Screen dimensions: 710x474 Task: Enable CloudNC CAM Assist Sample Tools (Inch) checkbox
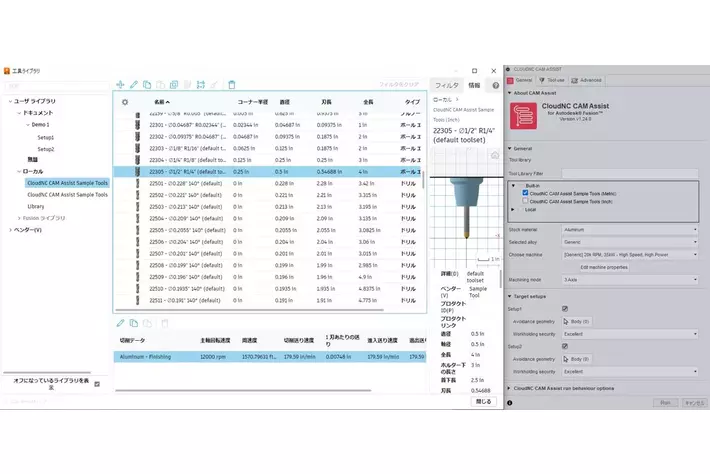[x=525, y=200]
